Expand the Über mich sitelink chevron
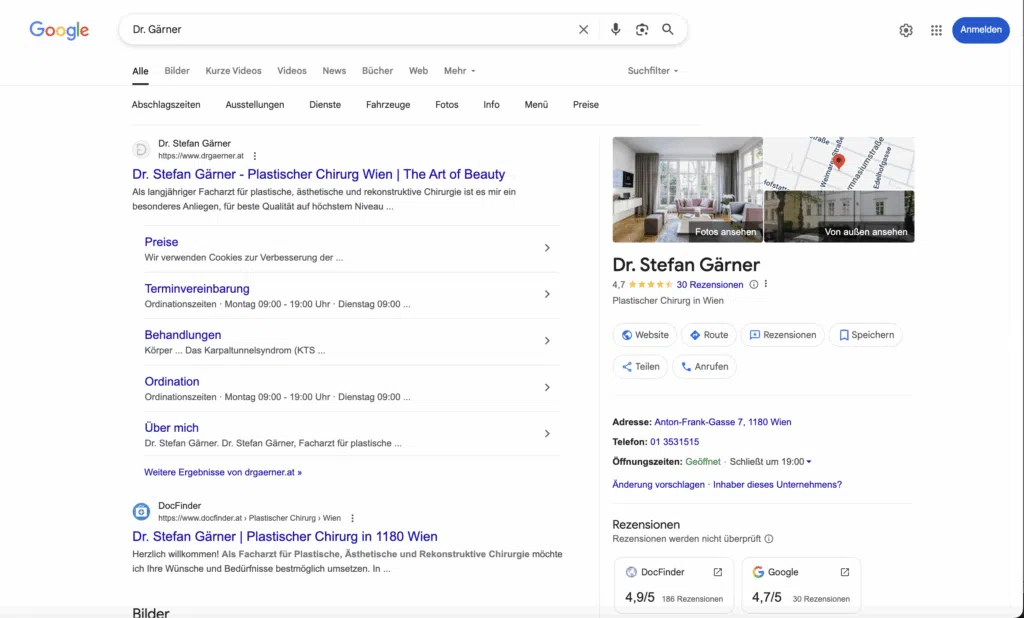The height and width of the screenshot is (618, 1024). click(x=547, y=434)
